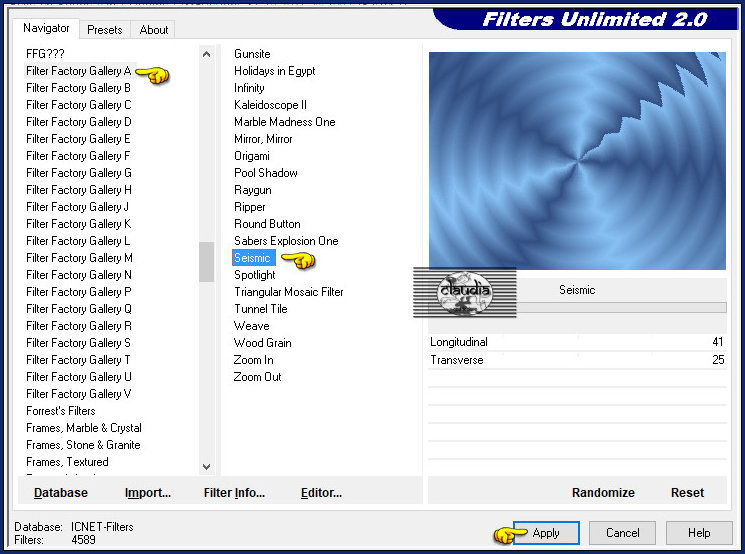Screen dimensions: 745x554
Task: Reset the filter settings
Action: tap(687, 493)
